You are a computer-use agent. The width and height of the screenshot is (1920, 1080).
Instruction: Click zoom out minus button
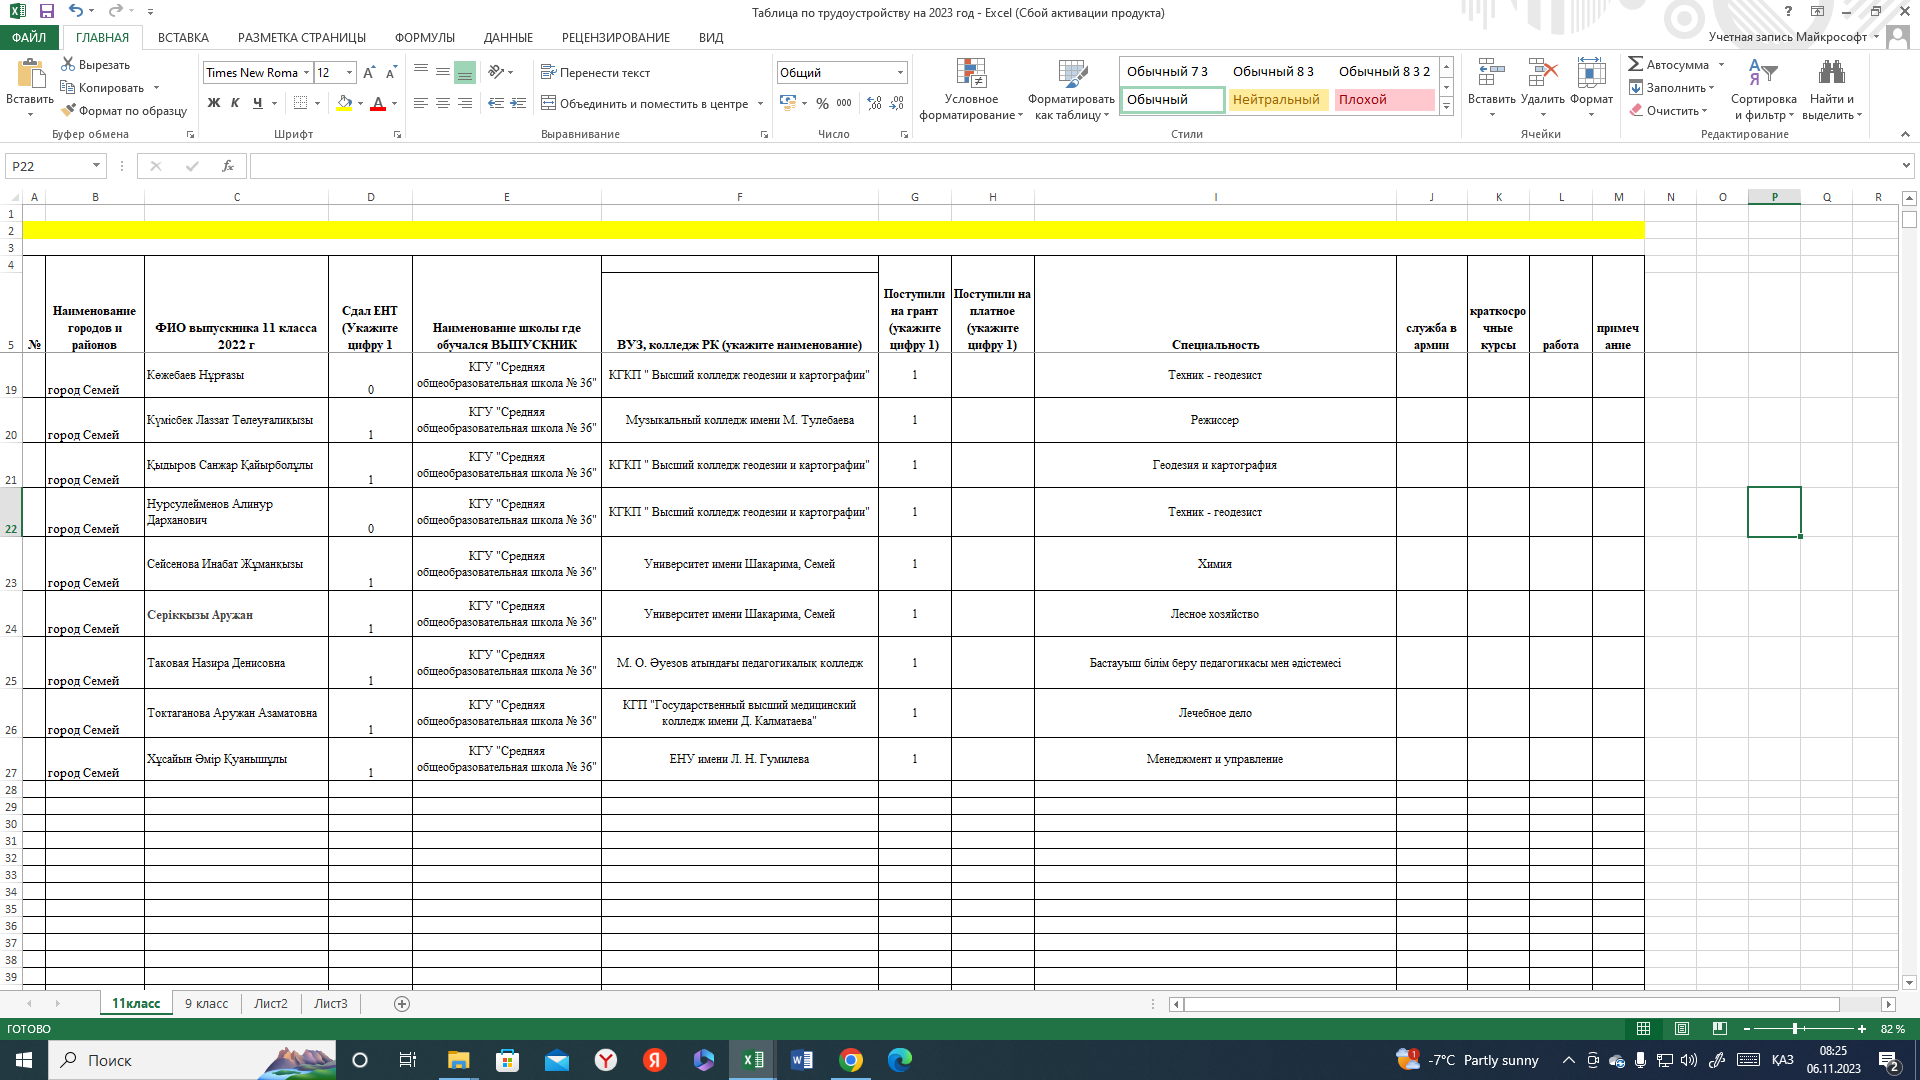point(1747,1029)
